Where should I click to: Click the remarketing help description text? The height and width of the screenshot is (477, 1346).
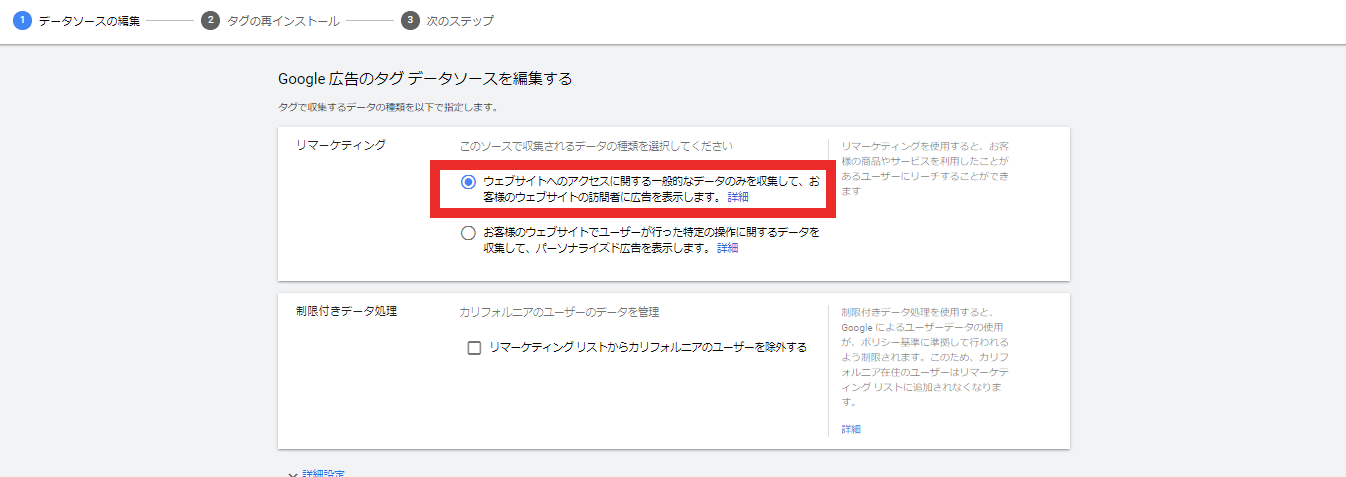(926, 168)
